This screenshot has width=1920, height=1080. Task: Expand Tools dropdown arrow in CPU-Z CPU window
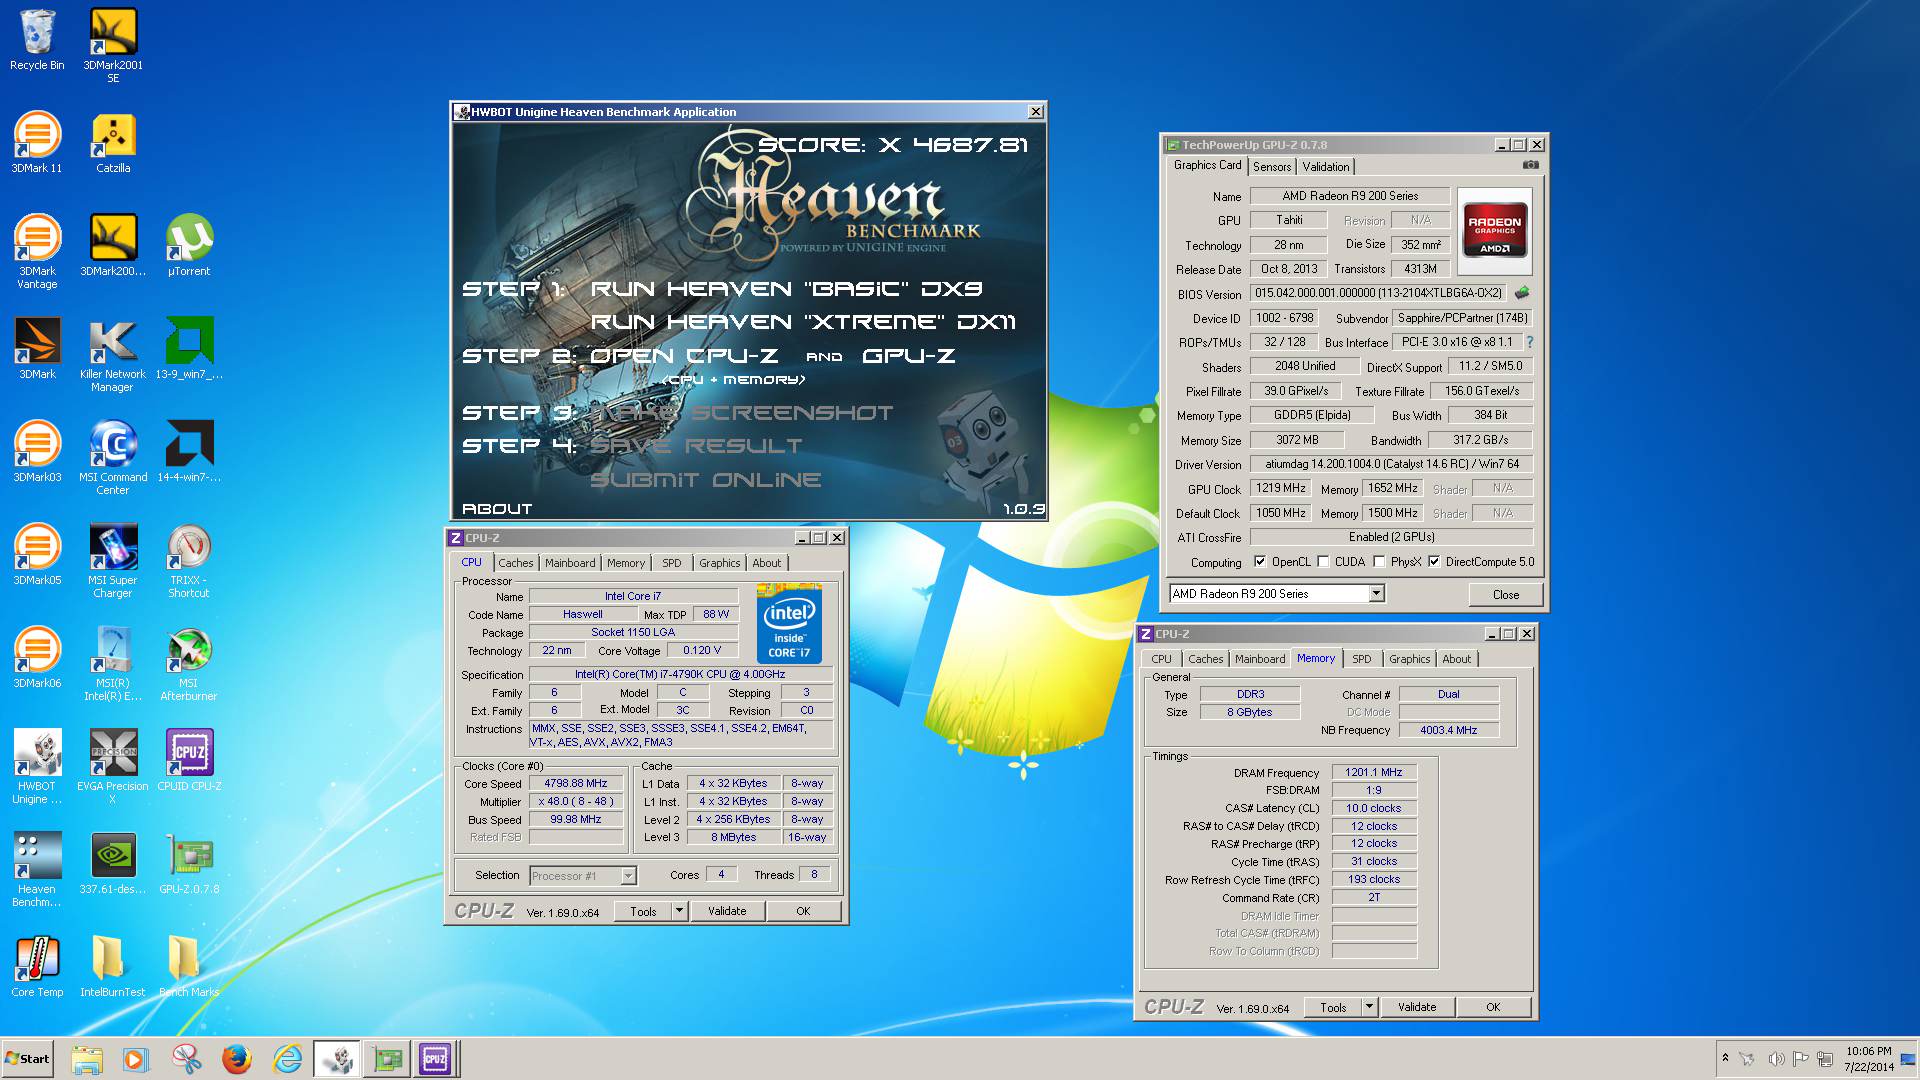(679, 911)
